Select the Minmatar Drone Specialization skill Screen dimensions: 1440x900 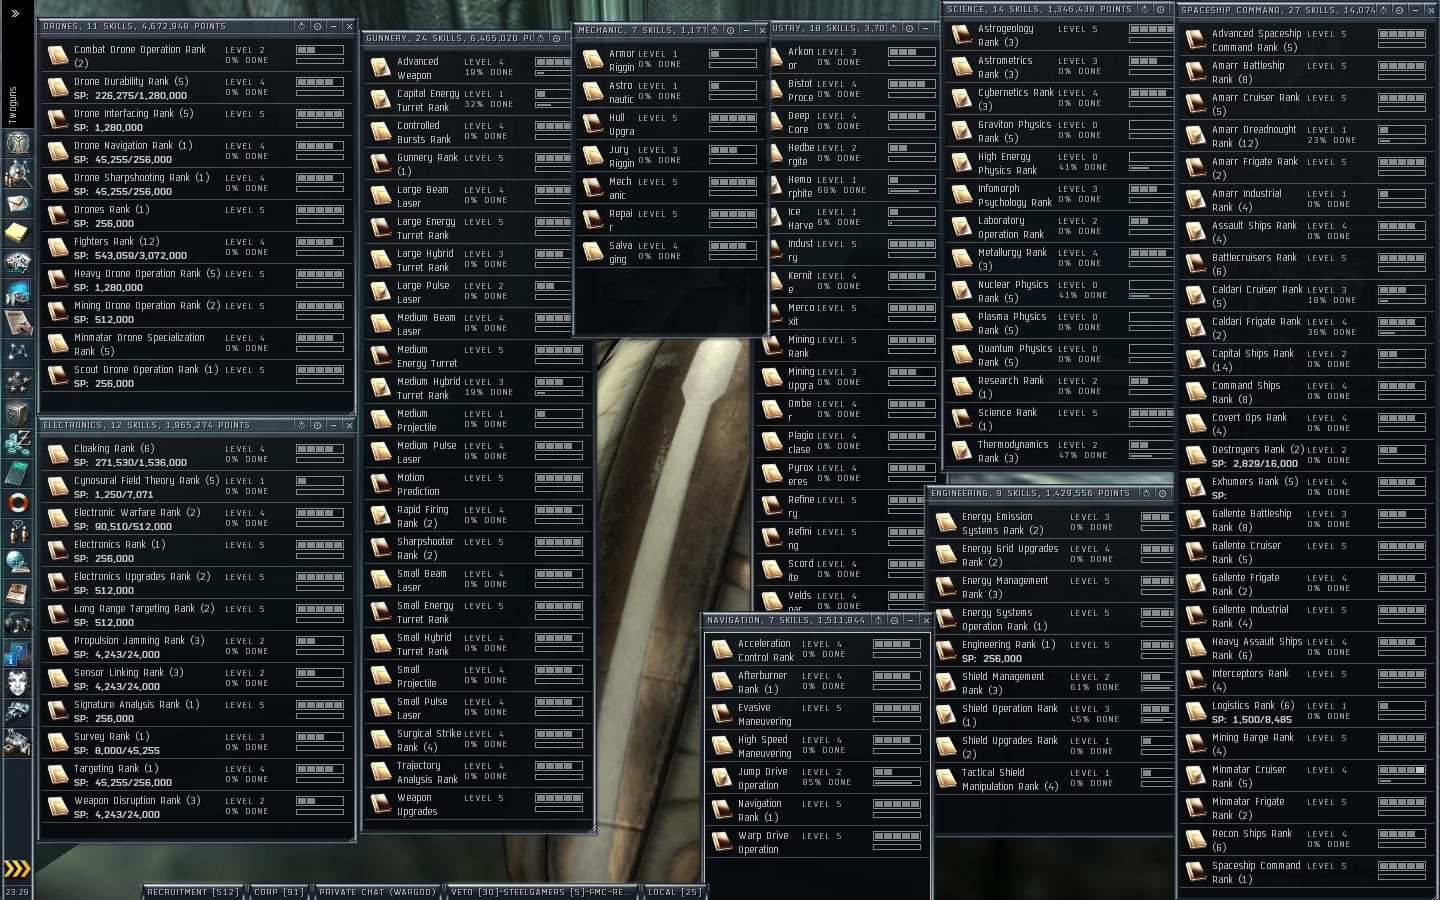[197, 344]
